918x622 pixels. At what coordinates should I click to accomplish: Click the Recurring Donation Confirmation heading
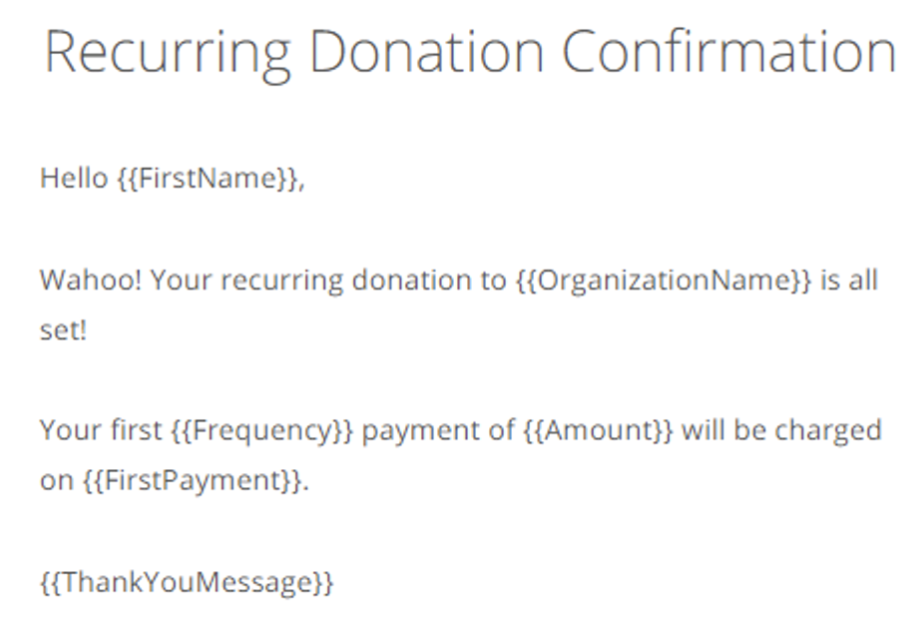pos(470,54)
